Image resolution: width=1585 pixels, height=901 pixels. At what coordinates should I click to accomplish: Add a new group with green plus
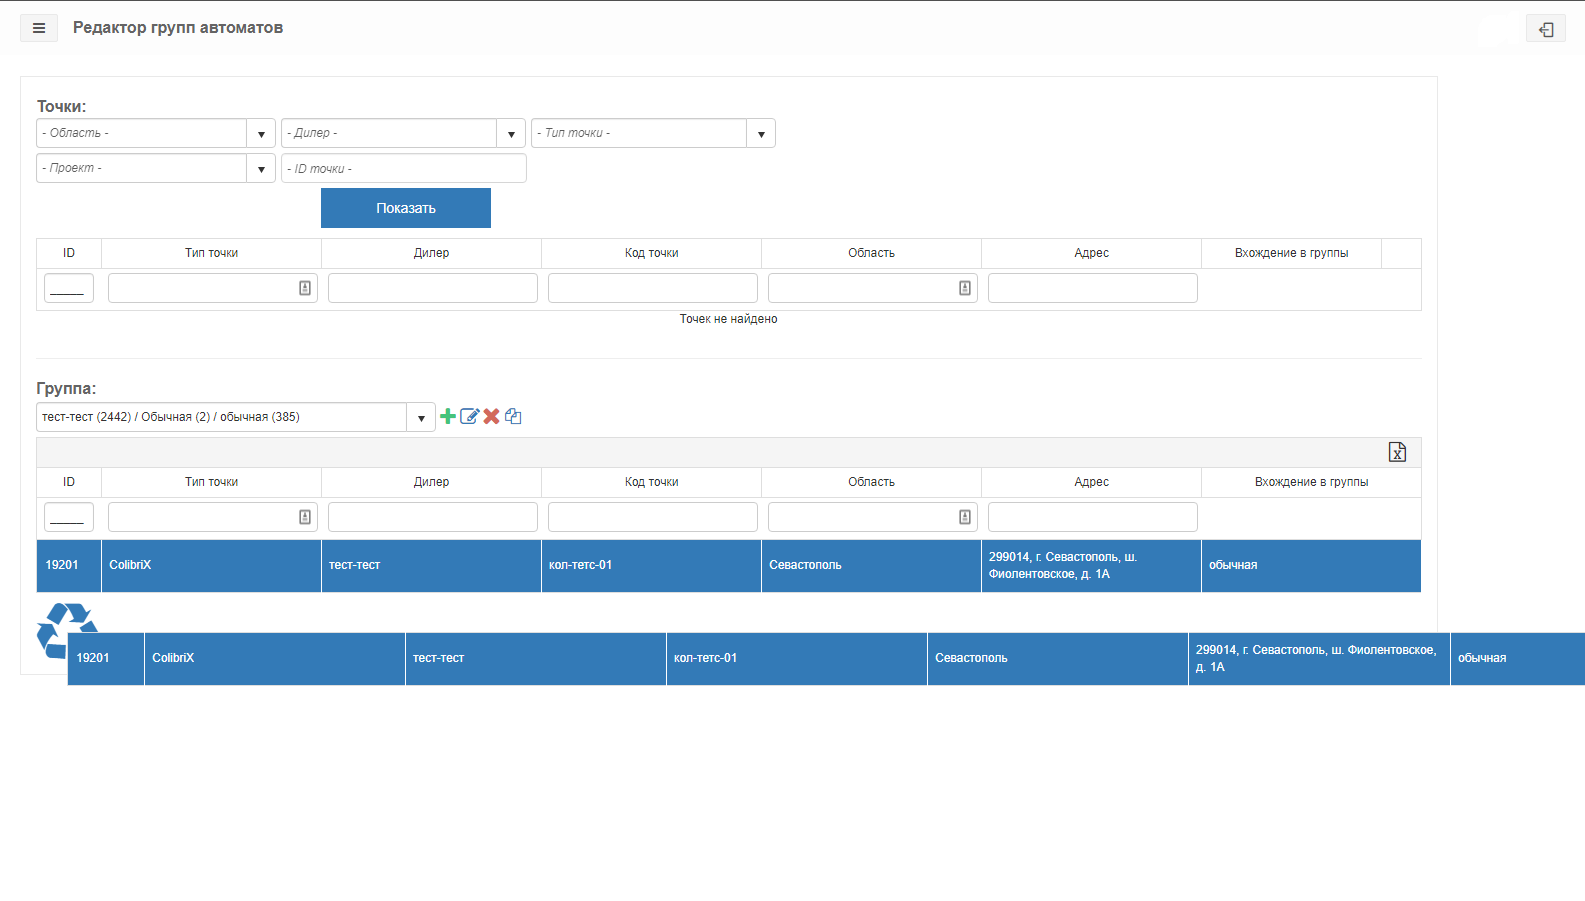click(448, 416)
